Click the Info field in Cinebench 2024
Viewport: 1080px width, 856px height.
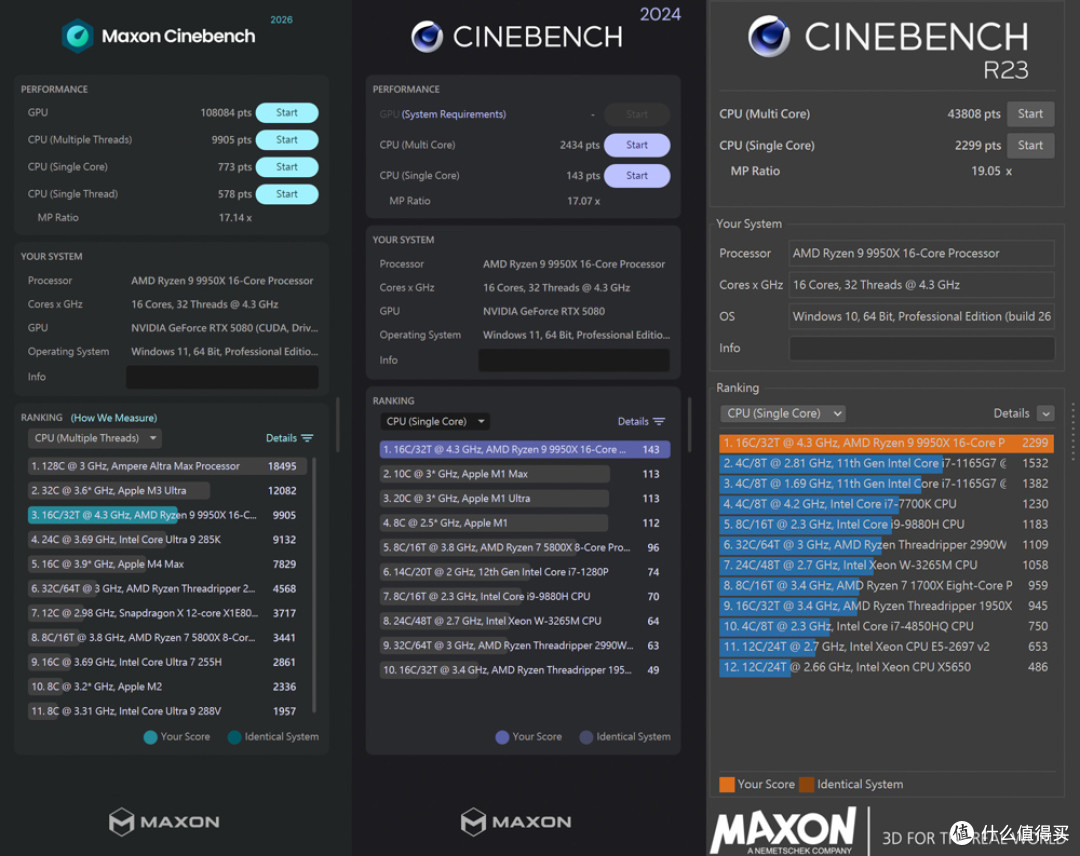[574, 360]
